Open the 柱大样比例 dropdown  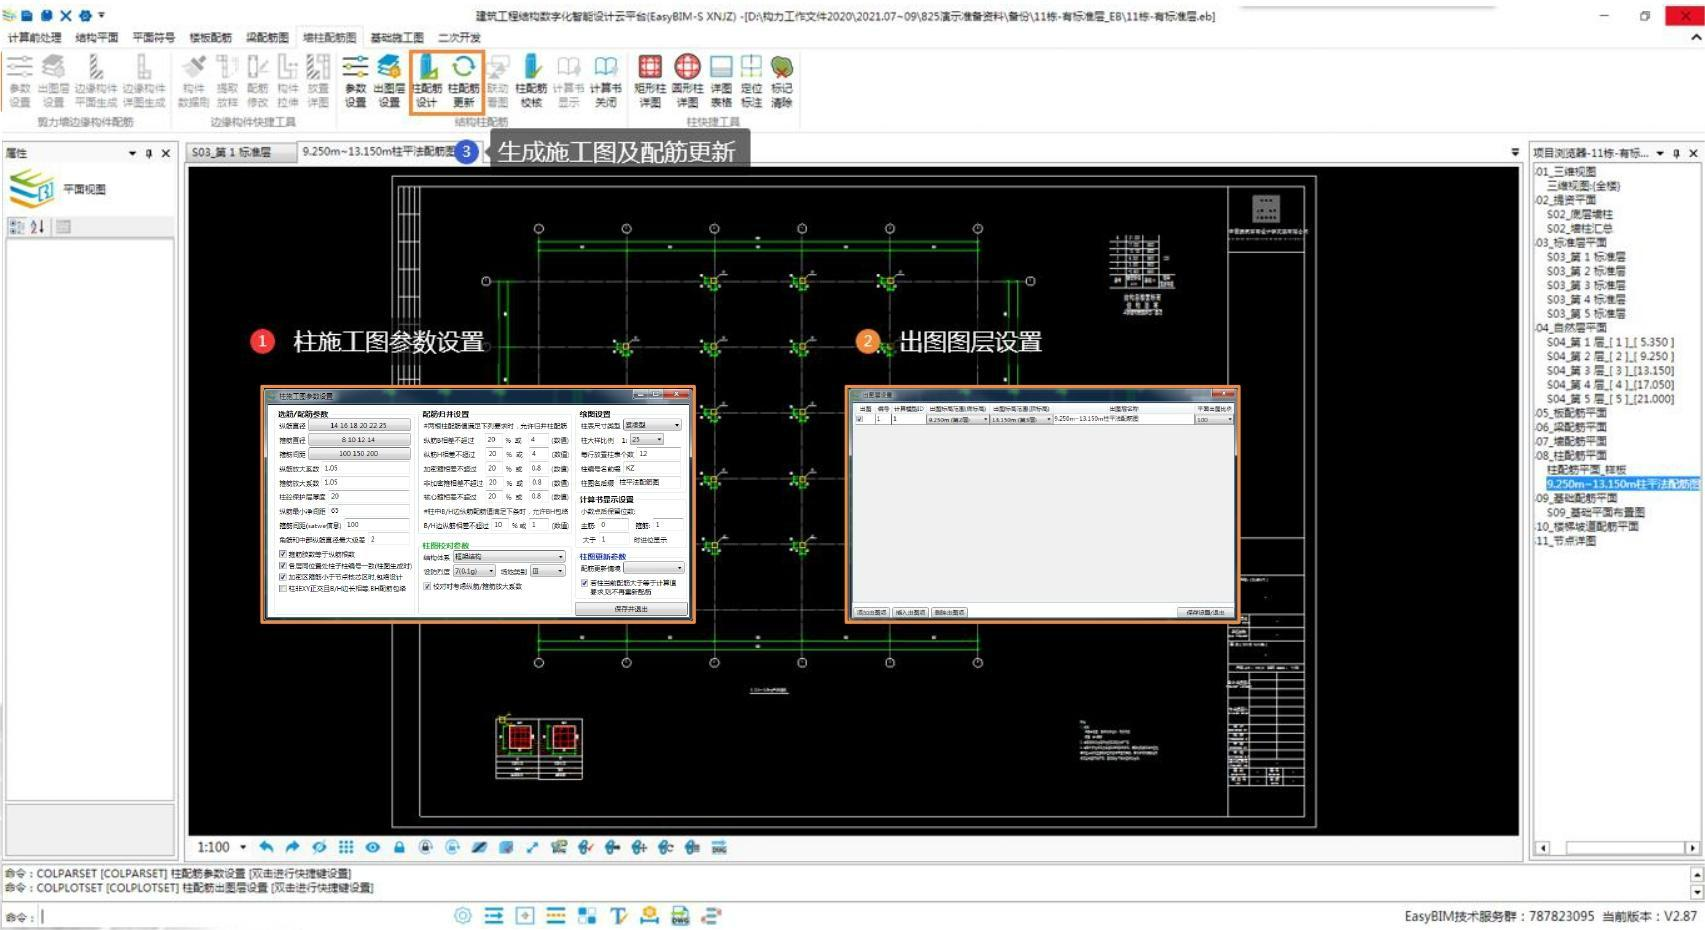[646, 440]
